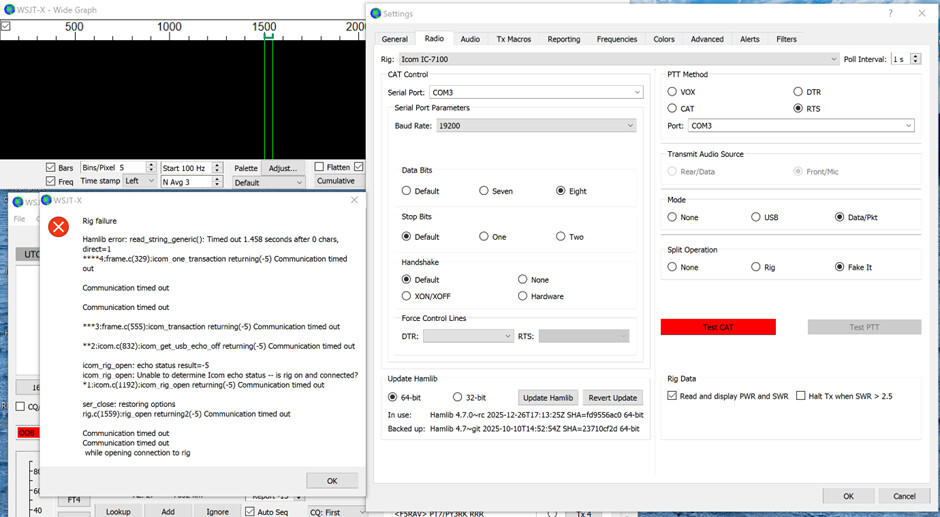Enable Halt Tx when SWR > 2.5
The image size is (940, 517).
801,396
